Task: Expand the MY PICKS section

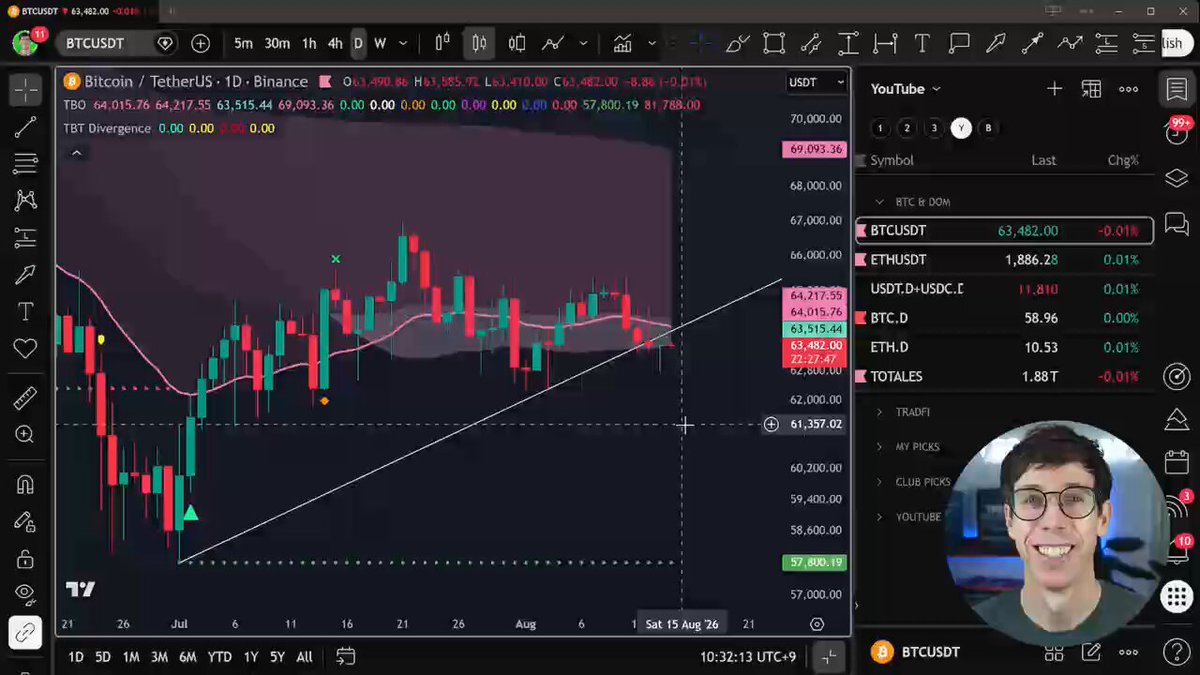Action: 880,447
